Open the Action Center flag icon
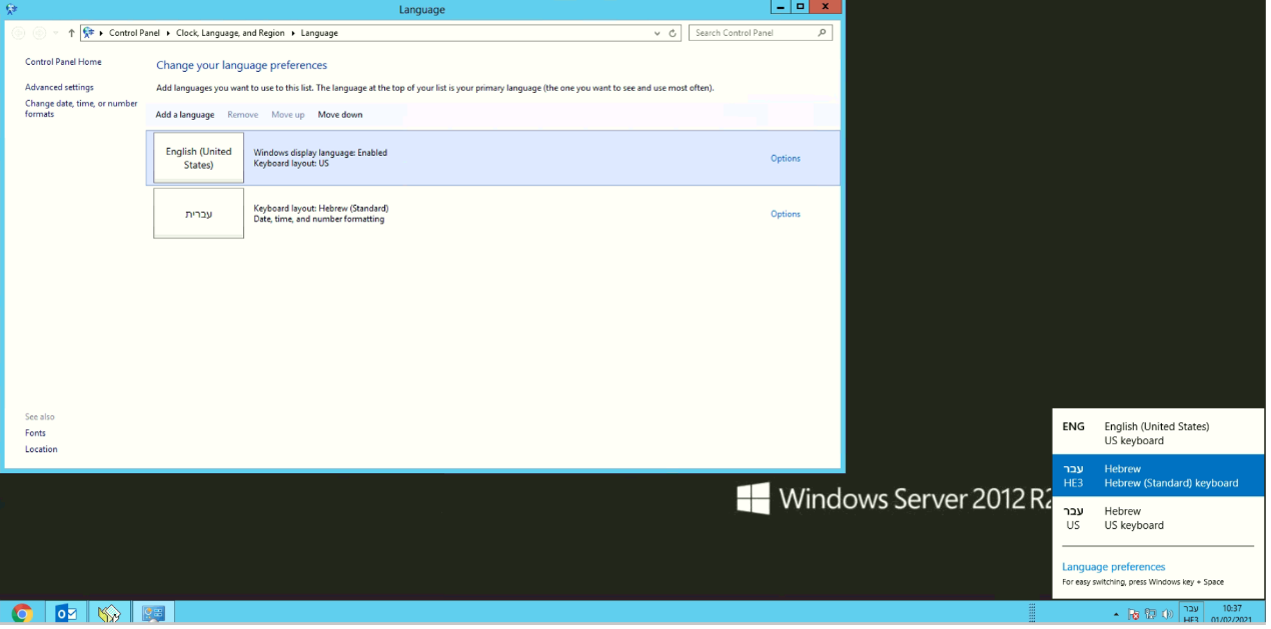Image resolution: width=1271 pixels, height=629 pixels. (x=1134, y=614)
